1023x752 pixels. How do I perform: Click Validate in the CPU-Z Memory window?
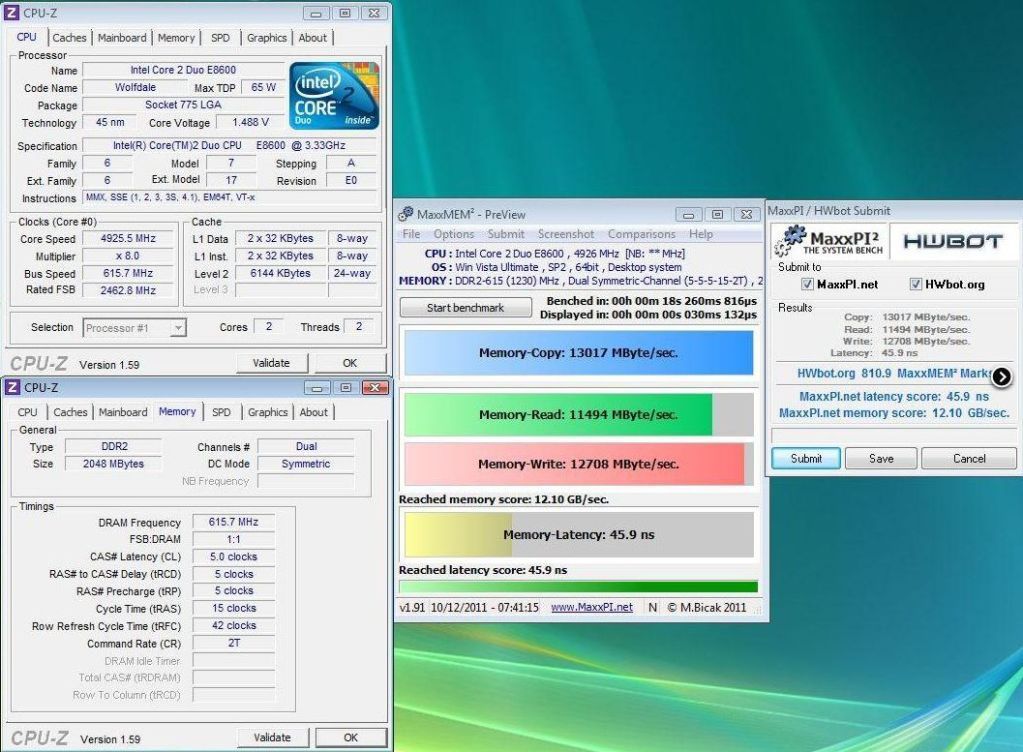pyautogui.click(x=272, y=738)
